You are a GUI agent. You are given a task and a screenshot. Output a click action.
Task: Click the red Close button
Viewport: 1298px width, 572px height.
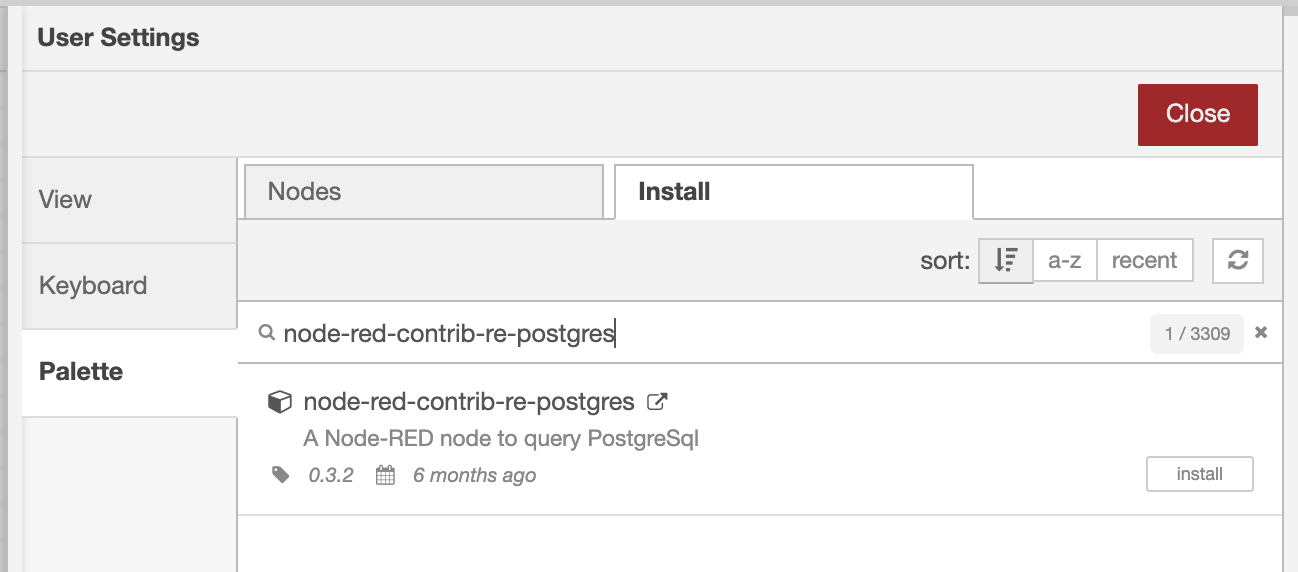click(1197, 114)
